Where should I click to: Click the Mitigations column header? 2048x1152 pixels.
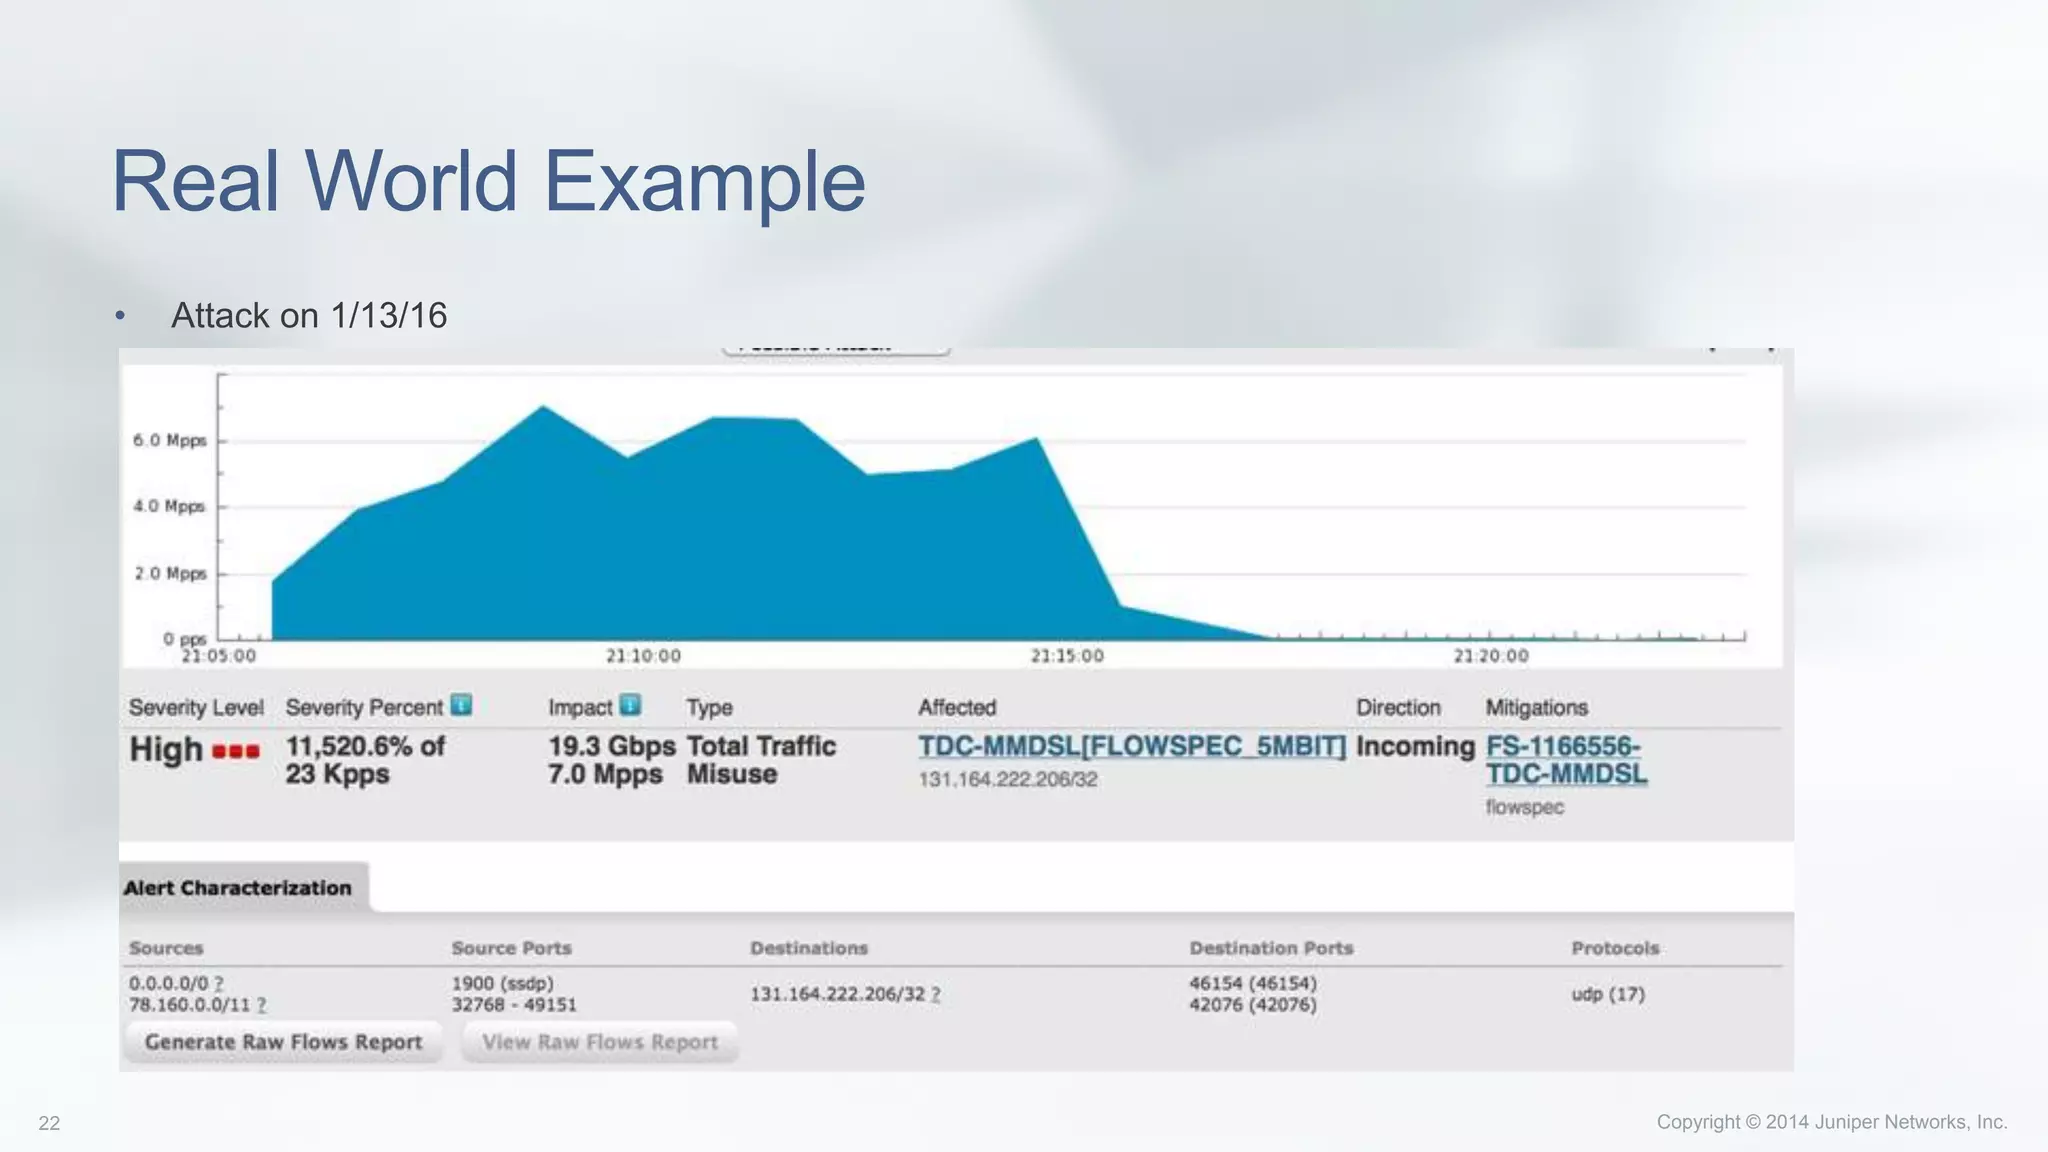pos(1536,708)
